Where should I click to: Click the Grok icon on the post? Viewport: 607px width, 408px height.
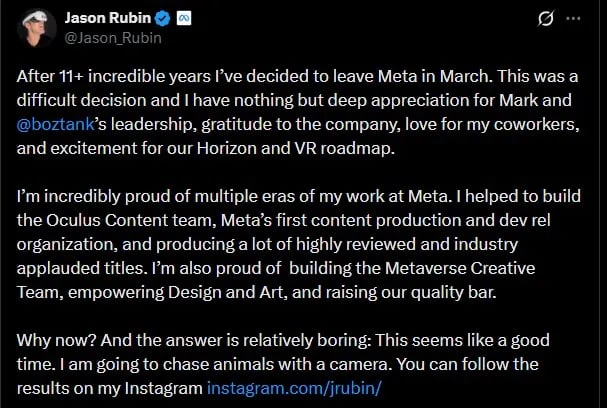(x=546, y=19)
